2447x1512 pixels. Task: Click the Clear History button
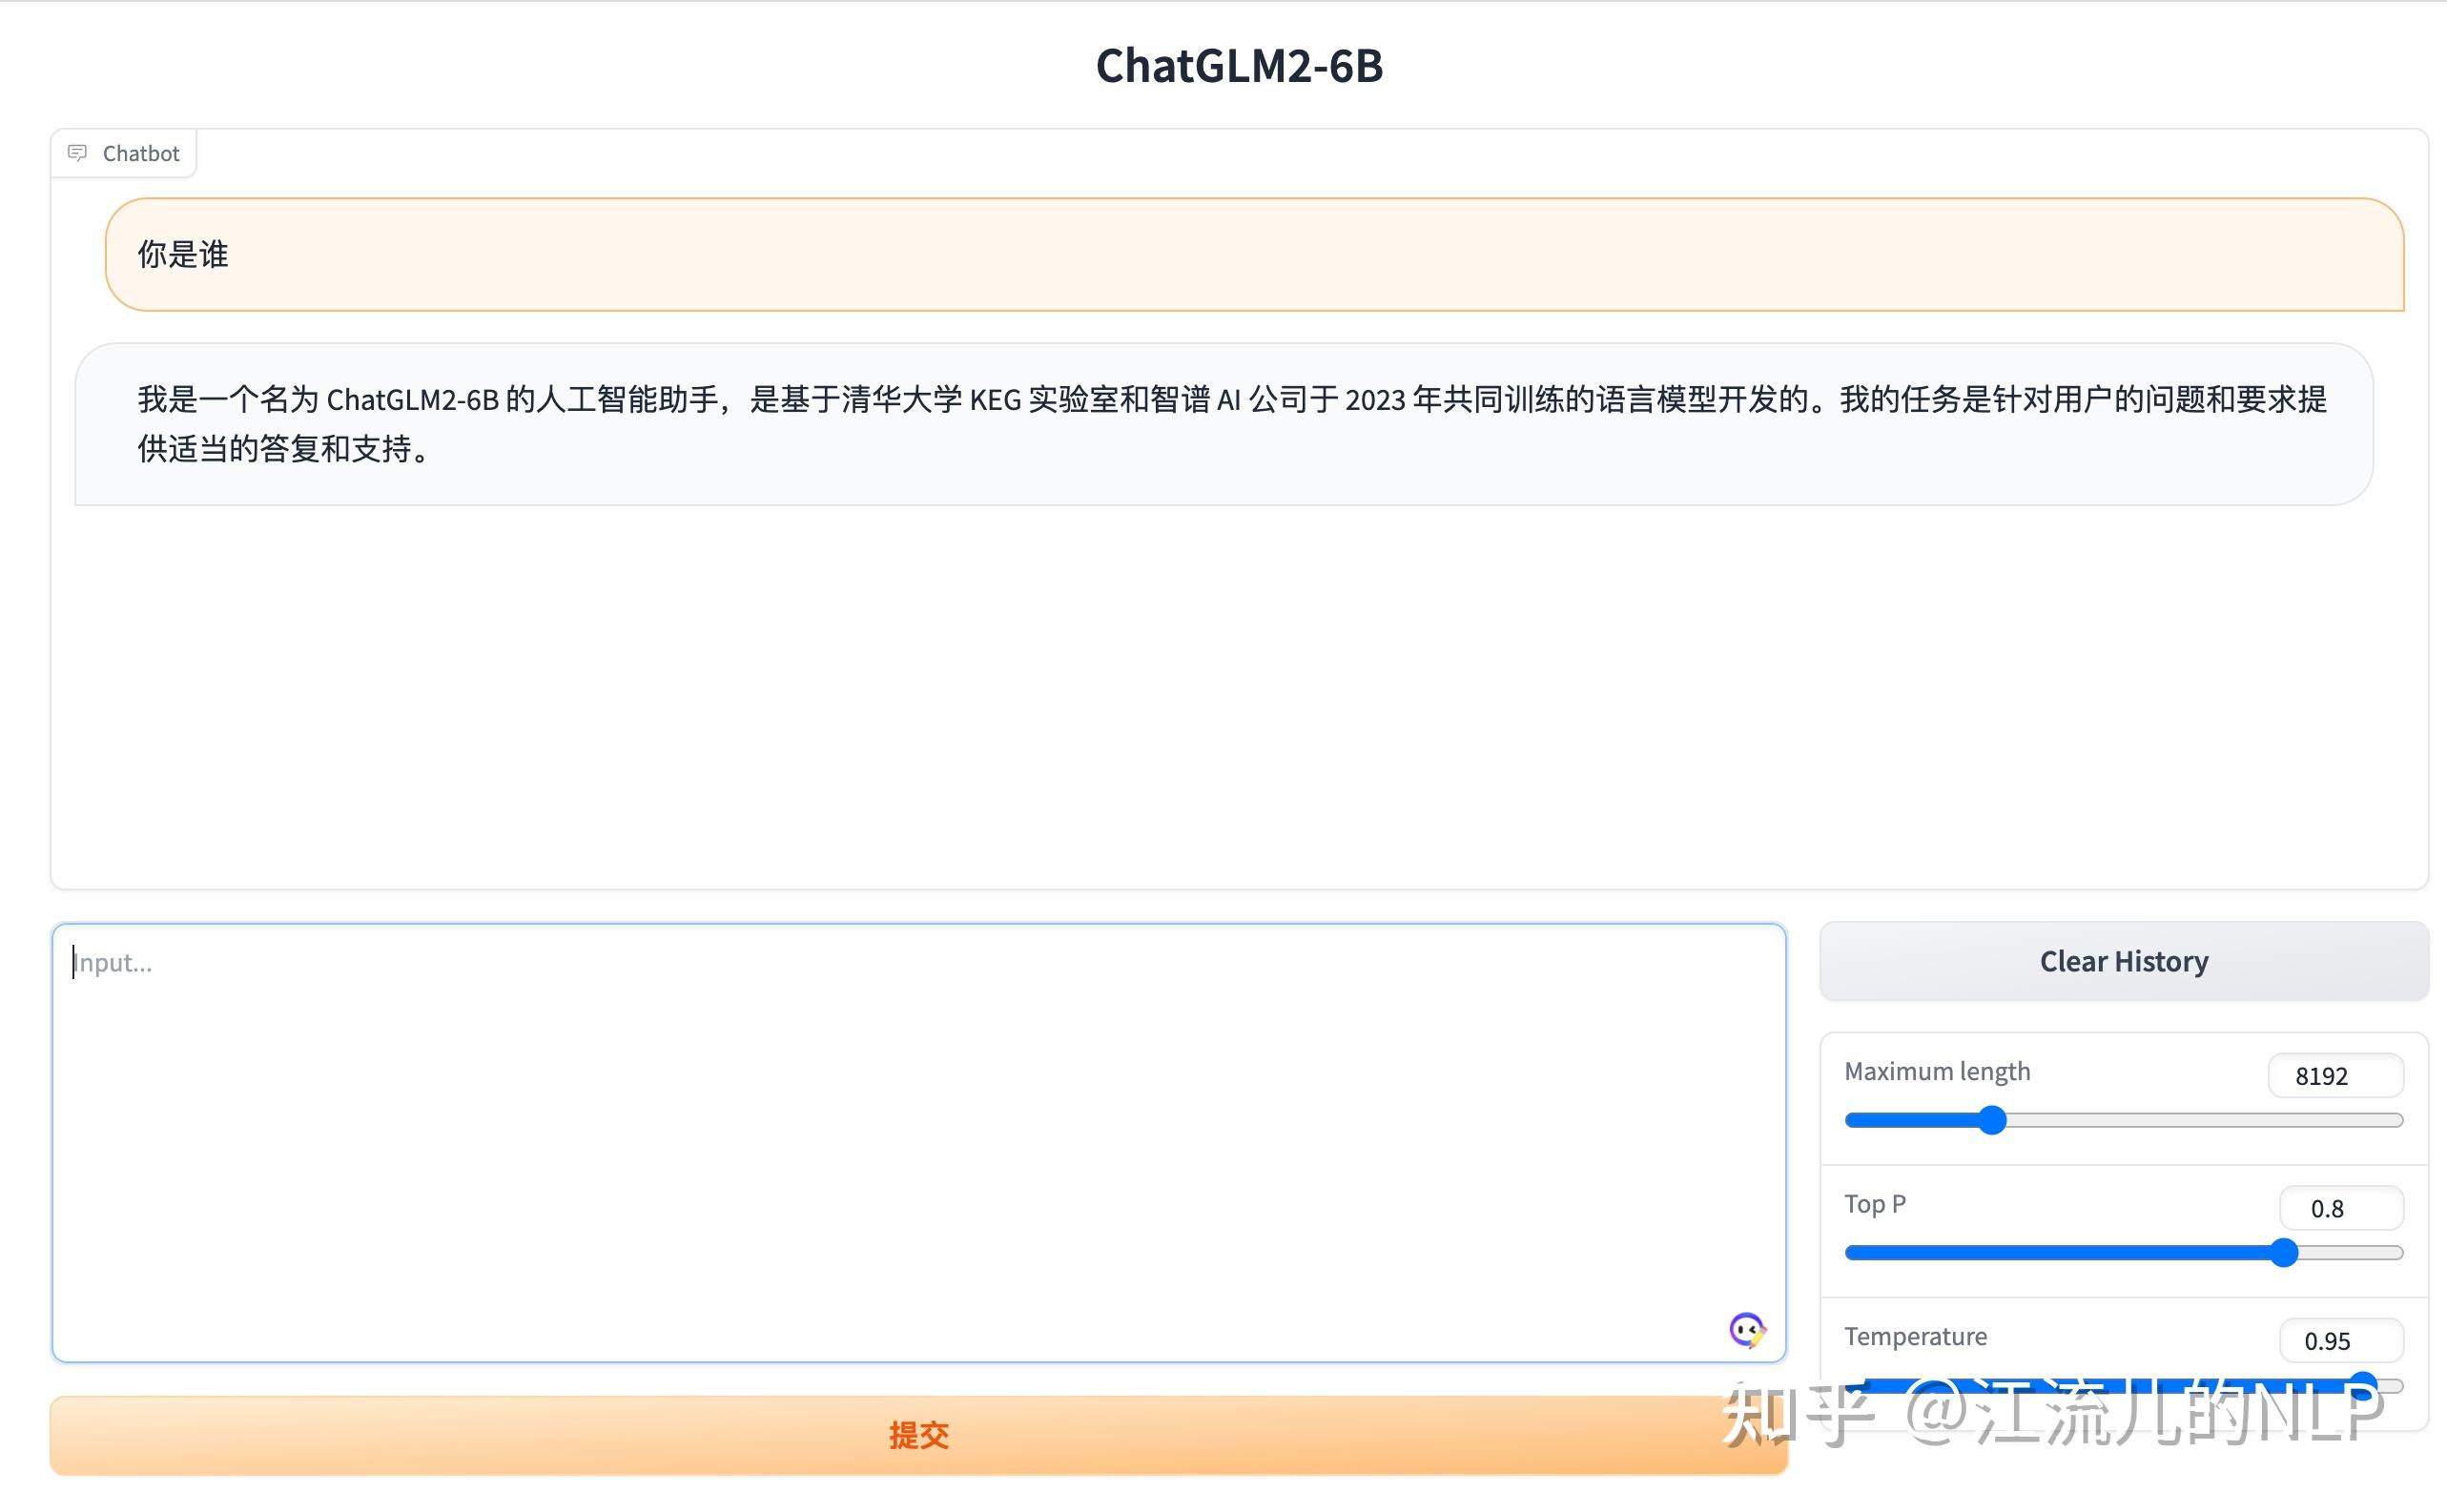[x=2123, y=961]
